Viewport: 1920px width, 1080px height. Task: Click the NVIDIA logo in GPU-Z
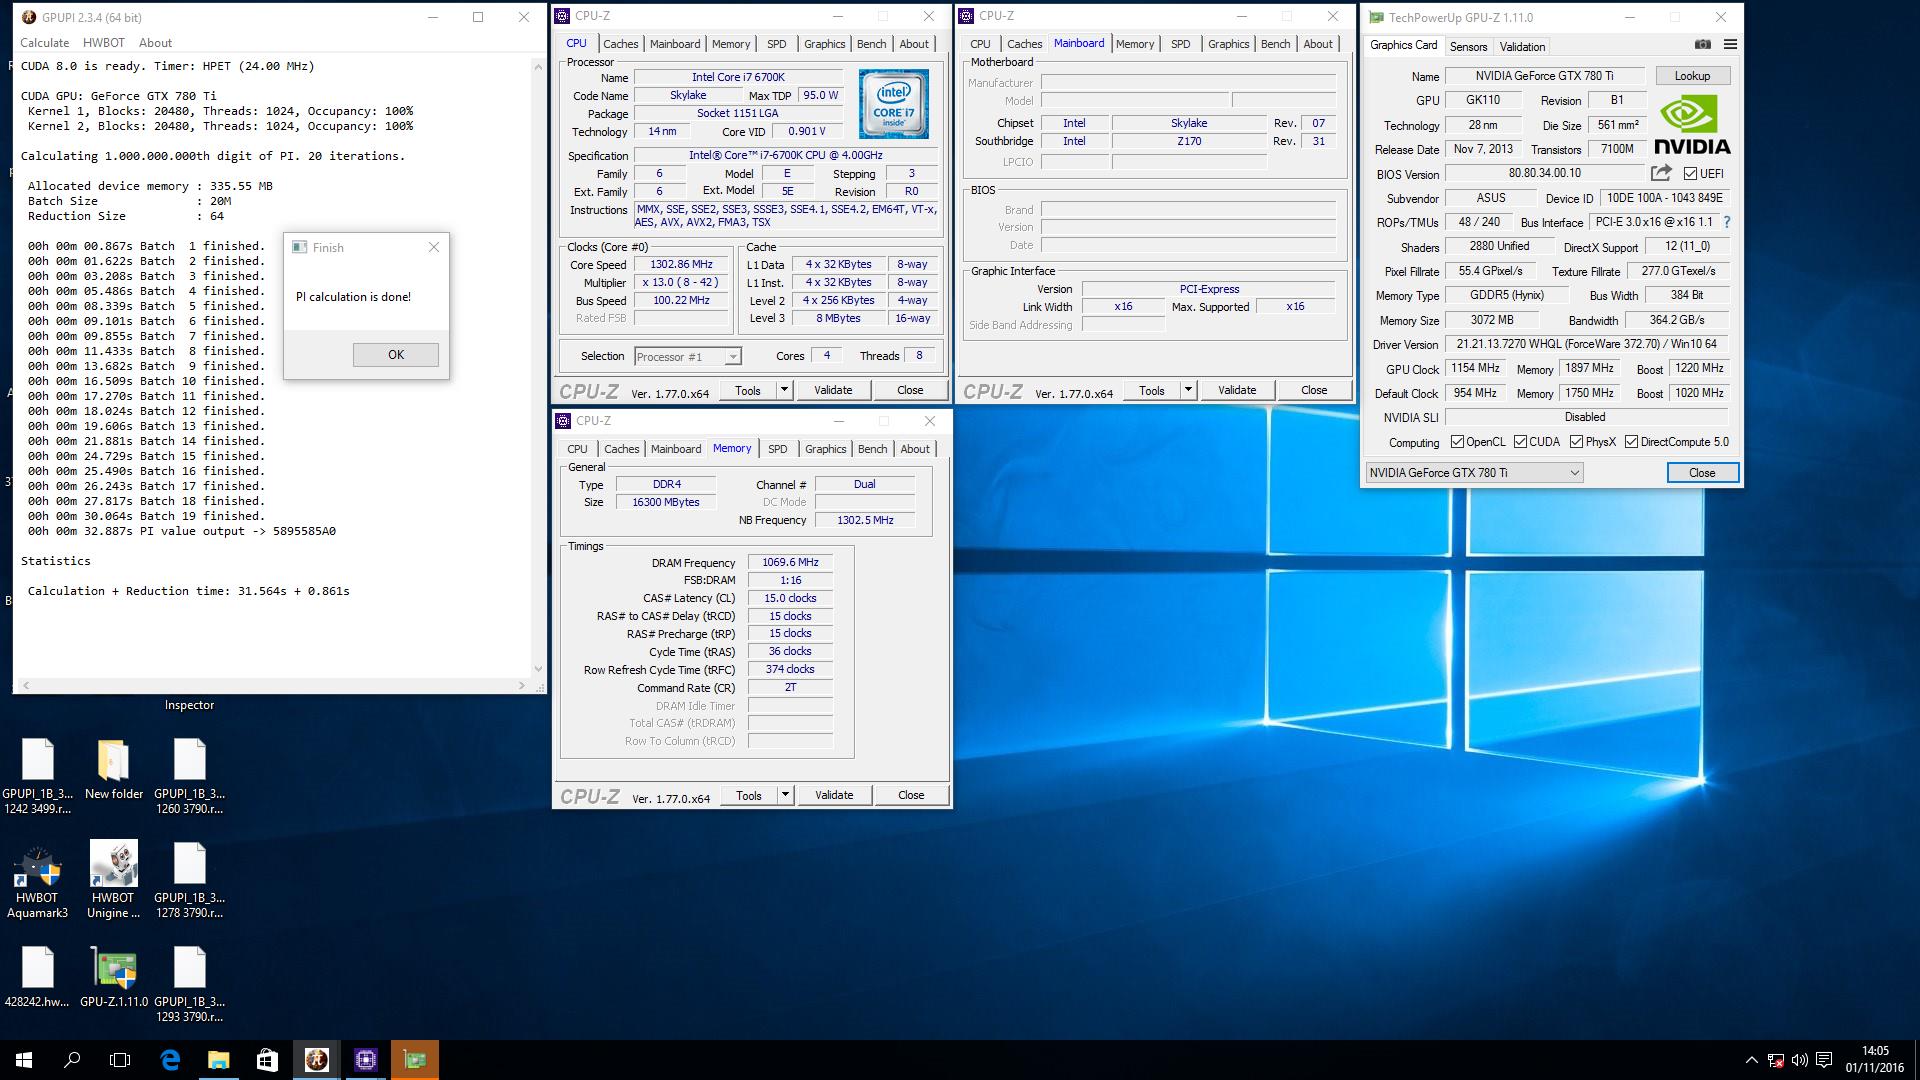[1692, 125]
